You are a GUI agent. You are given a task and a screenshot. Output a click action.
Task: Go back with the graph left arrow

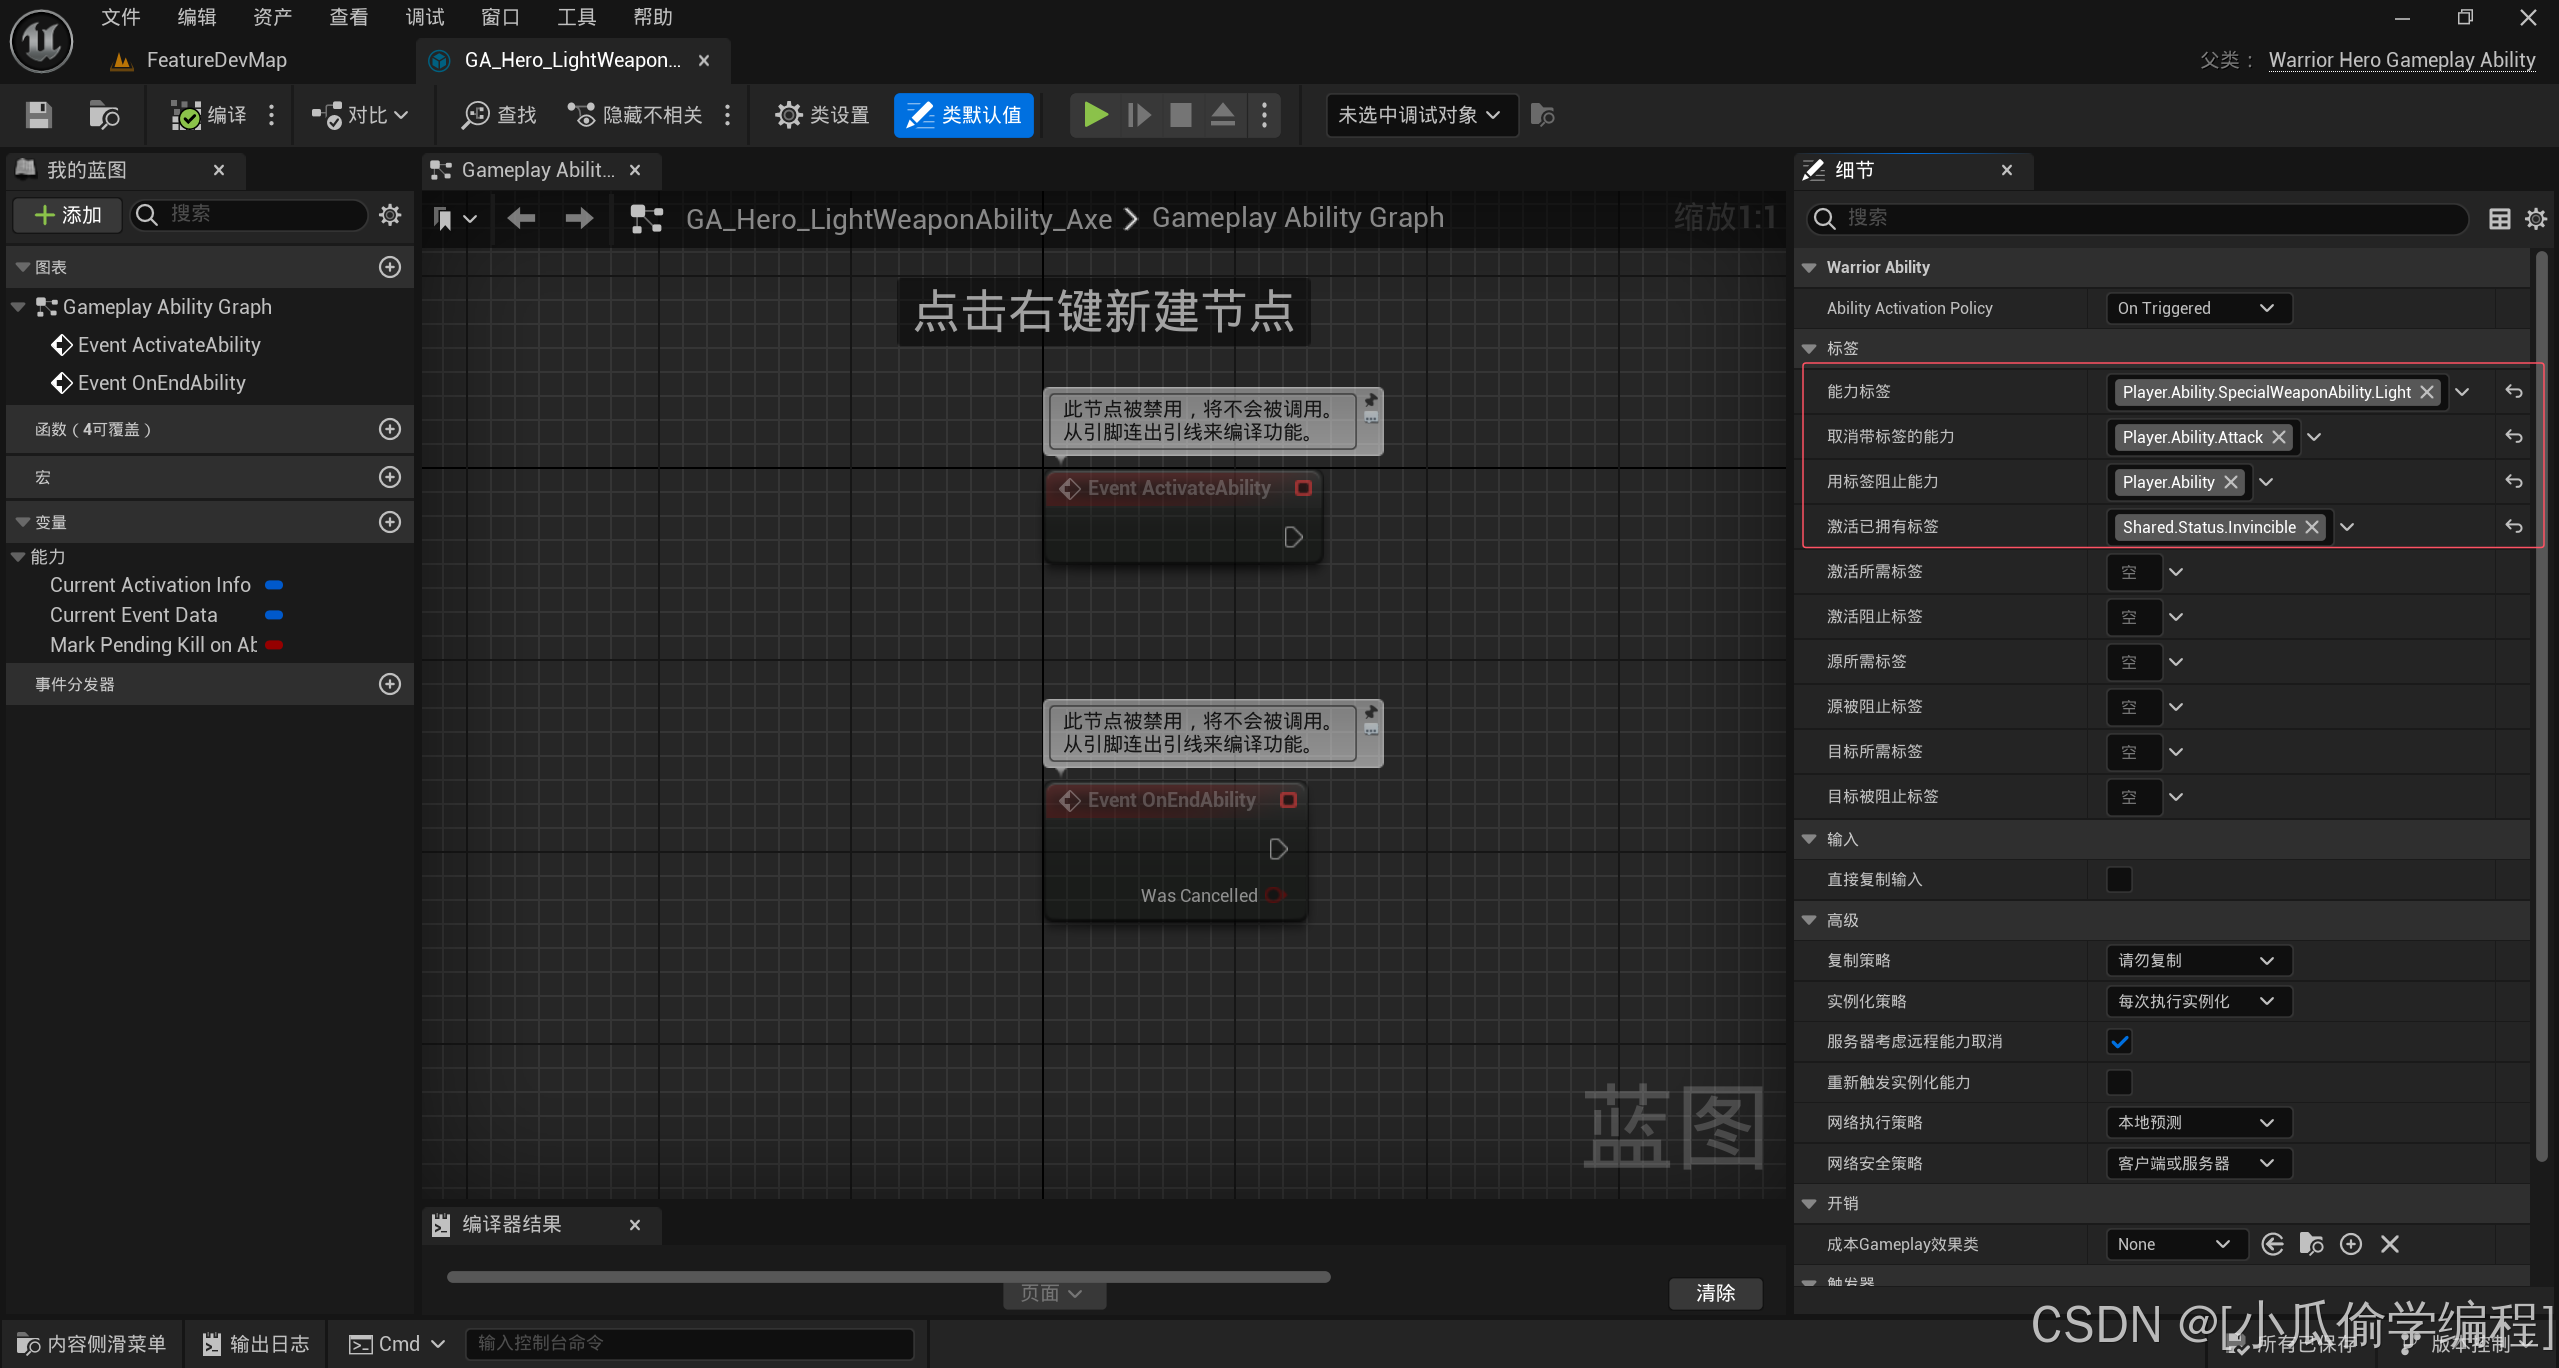(521, 218)
